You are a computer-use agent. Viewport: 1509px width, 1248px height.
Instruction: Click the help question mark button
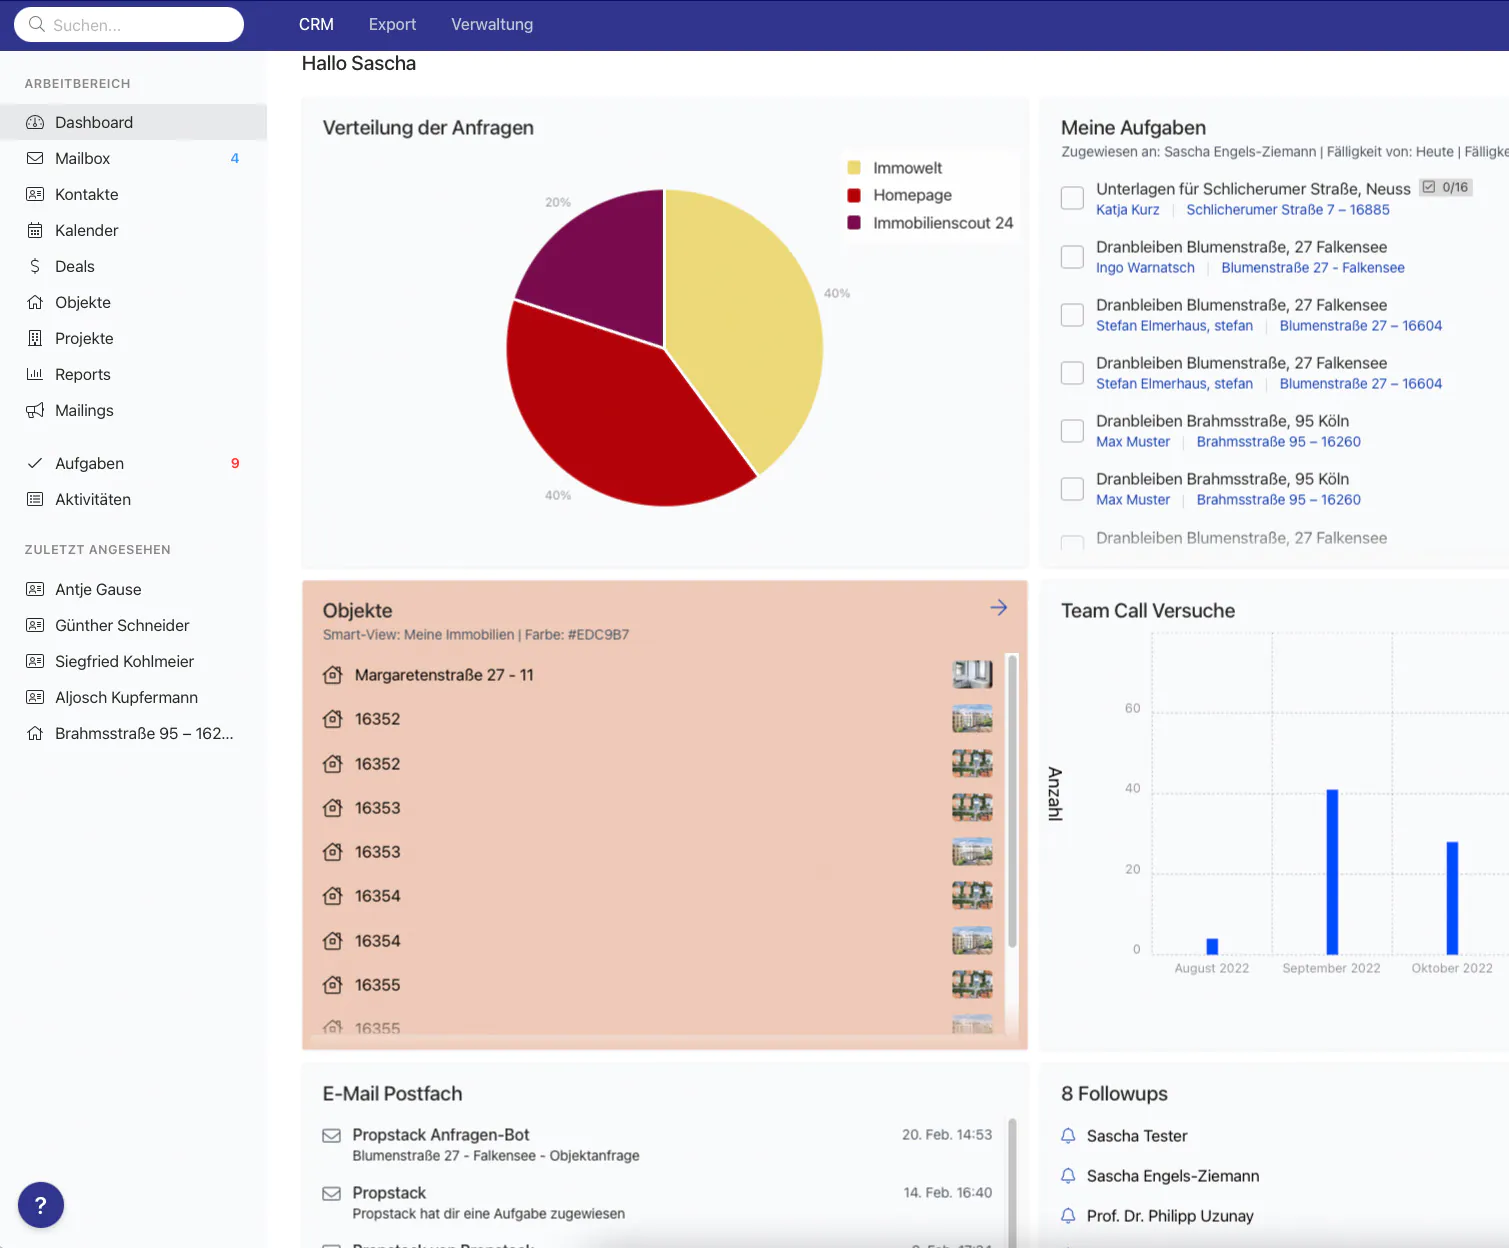point(41,1205)
